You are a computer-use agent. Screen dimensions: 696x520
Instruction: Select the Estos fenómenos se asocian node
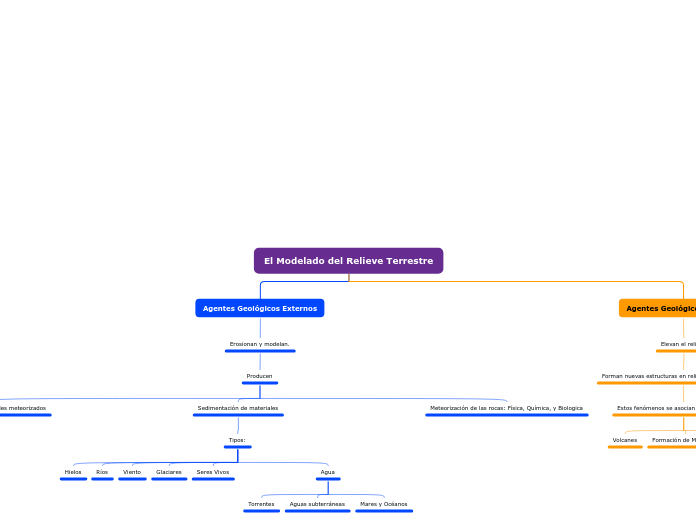[656, 408]
